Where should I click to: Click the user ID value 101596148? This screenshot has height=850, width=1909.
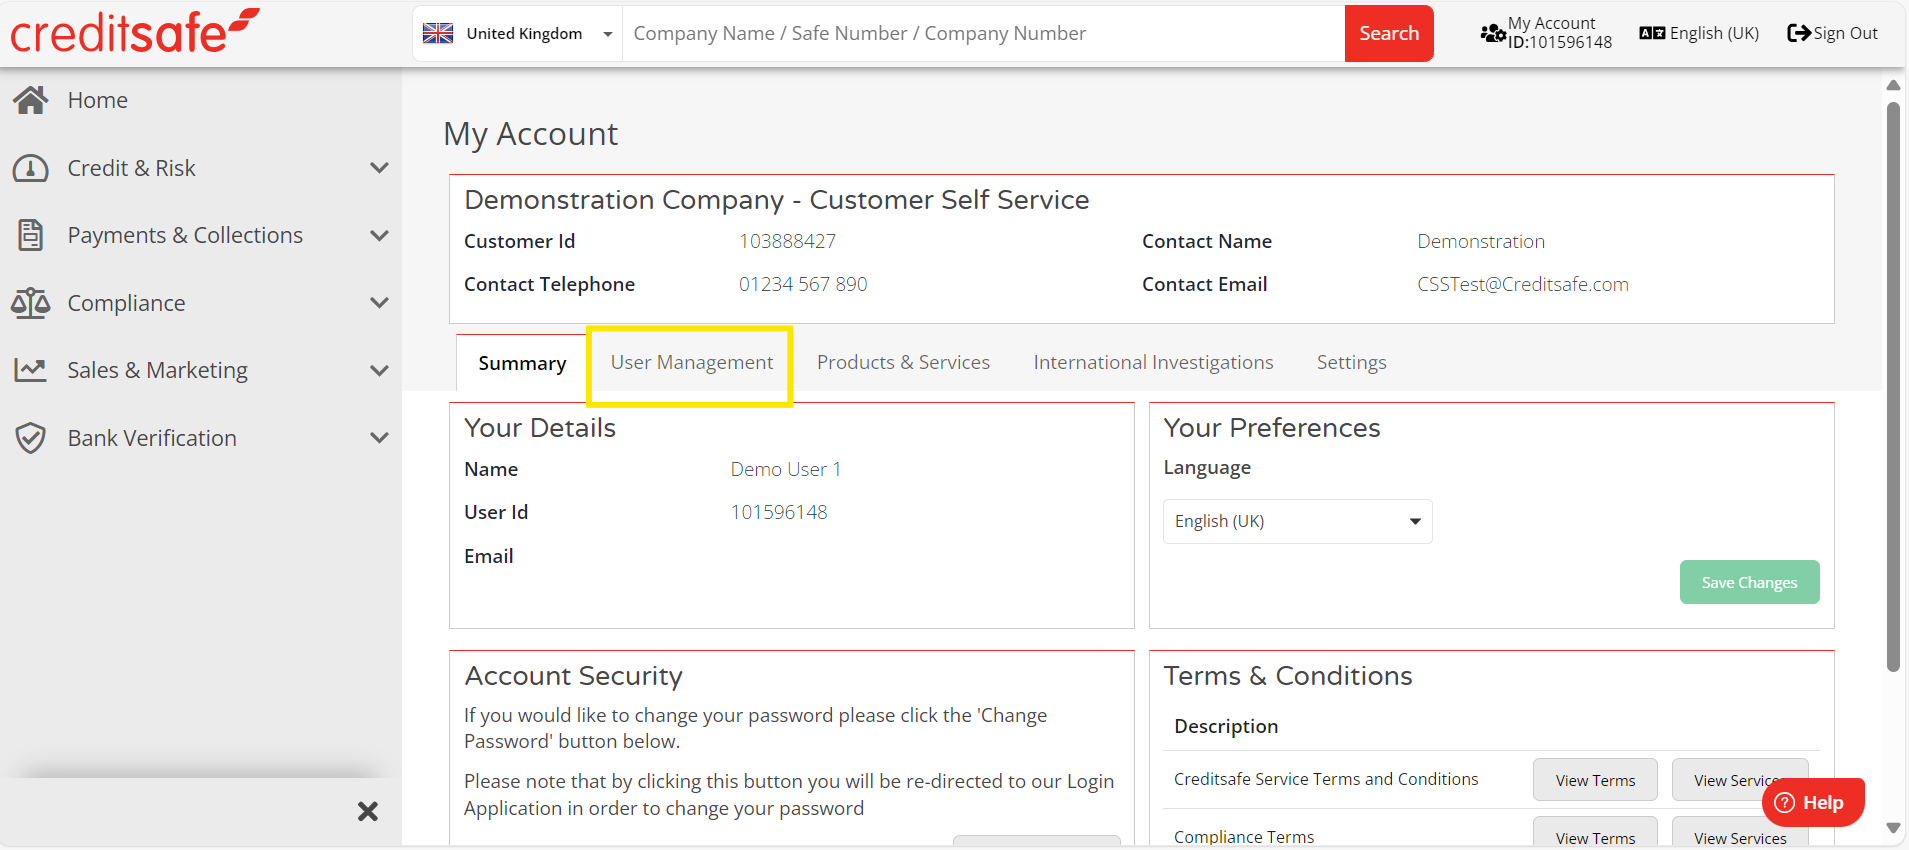pyautogui.click(x=779, y=512)
